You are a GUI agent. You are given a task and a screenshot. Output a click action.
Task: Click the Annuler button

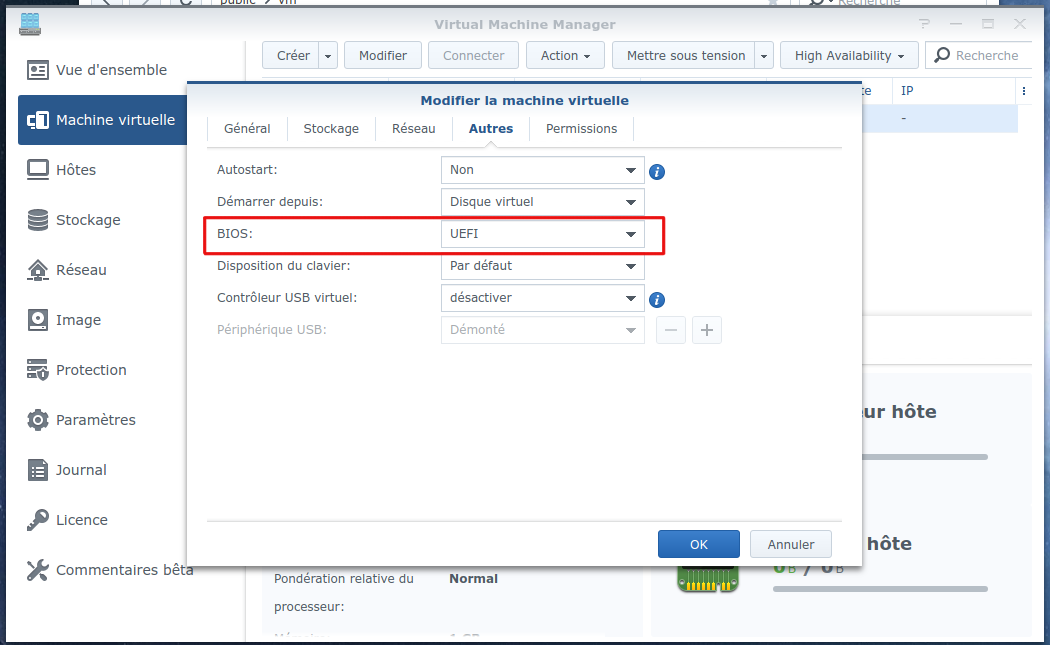[x=791, y=544]
